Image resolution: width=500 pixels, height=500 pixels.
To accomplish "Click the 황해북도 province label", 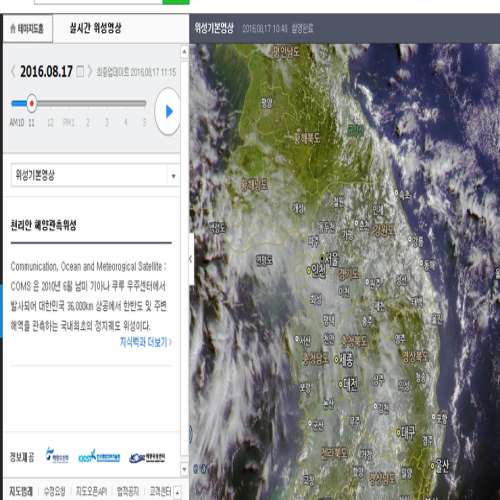I will click(307, 138).
